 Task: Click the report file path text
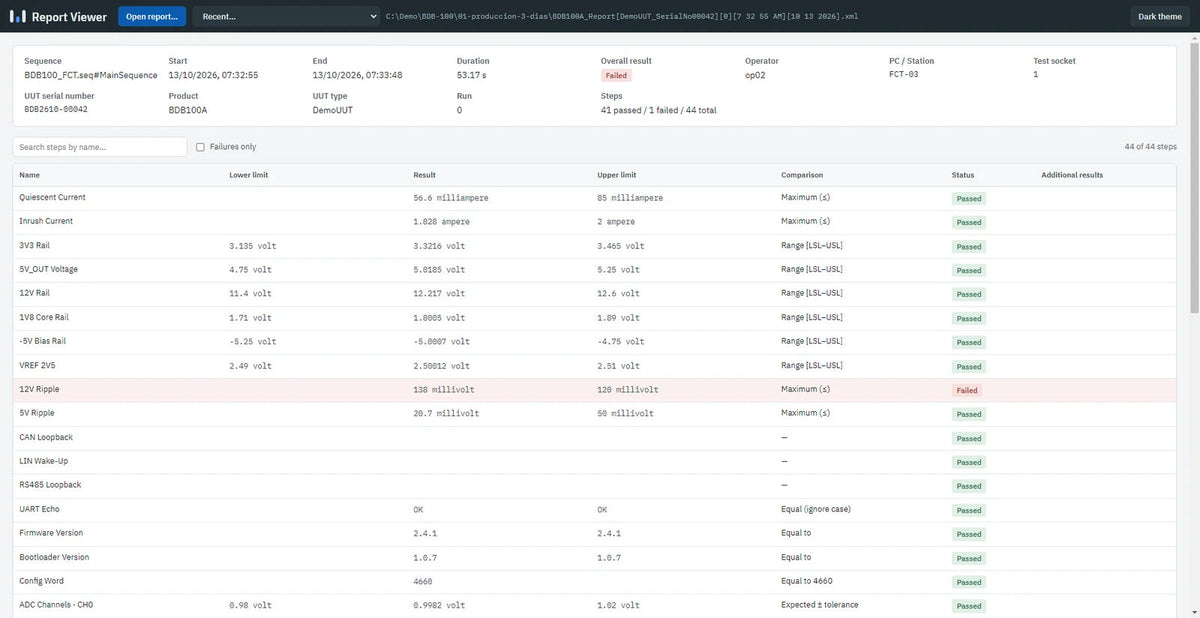(x=621, y=16)
